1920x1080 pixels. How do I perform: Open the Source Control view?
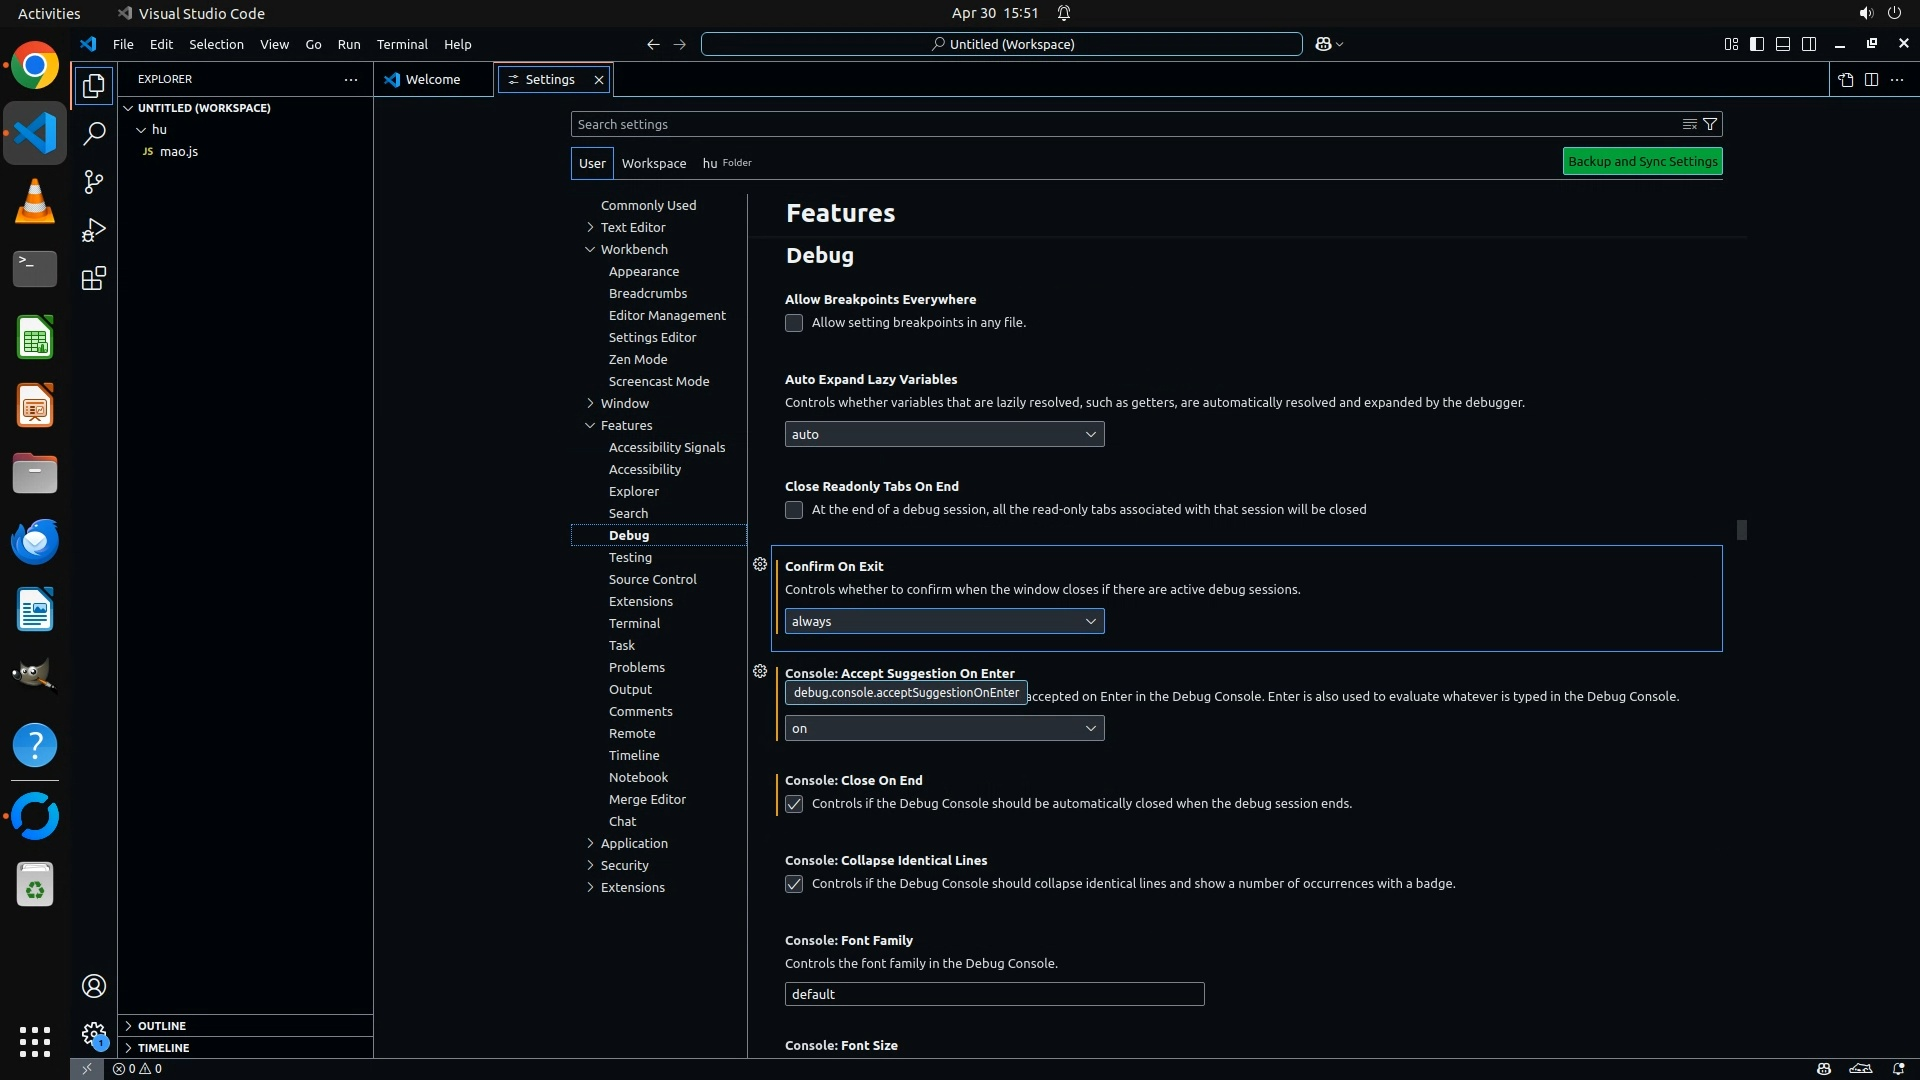(x=94, y=182)
